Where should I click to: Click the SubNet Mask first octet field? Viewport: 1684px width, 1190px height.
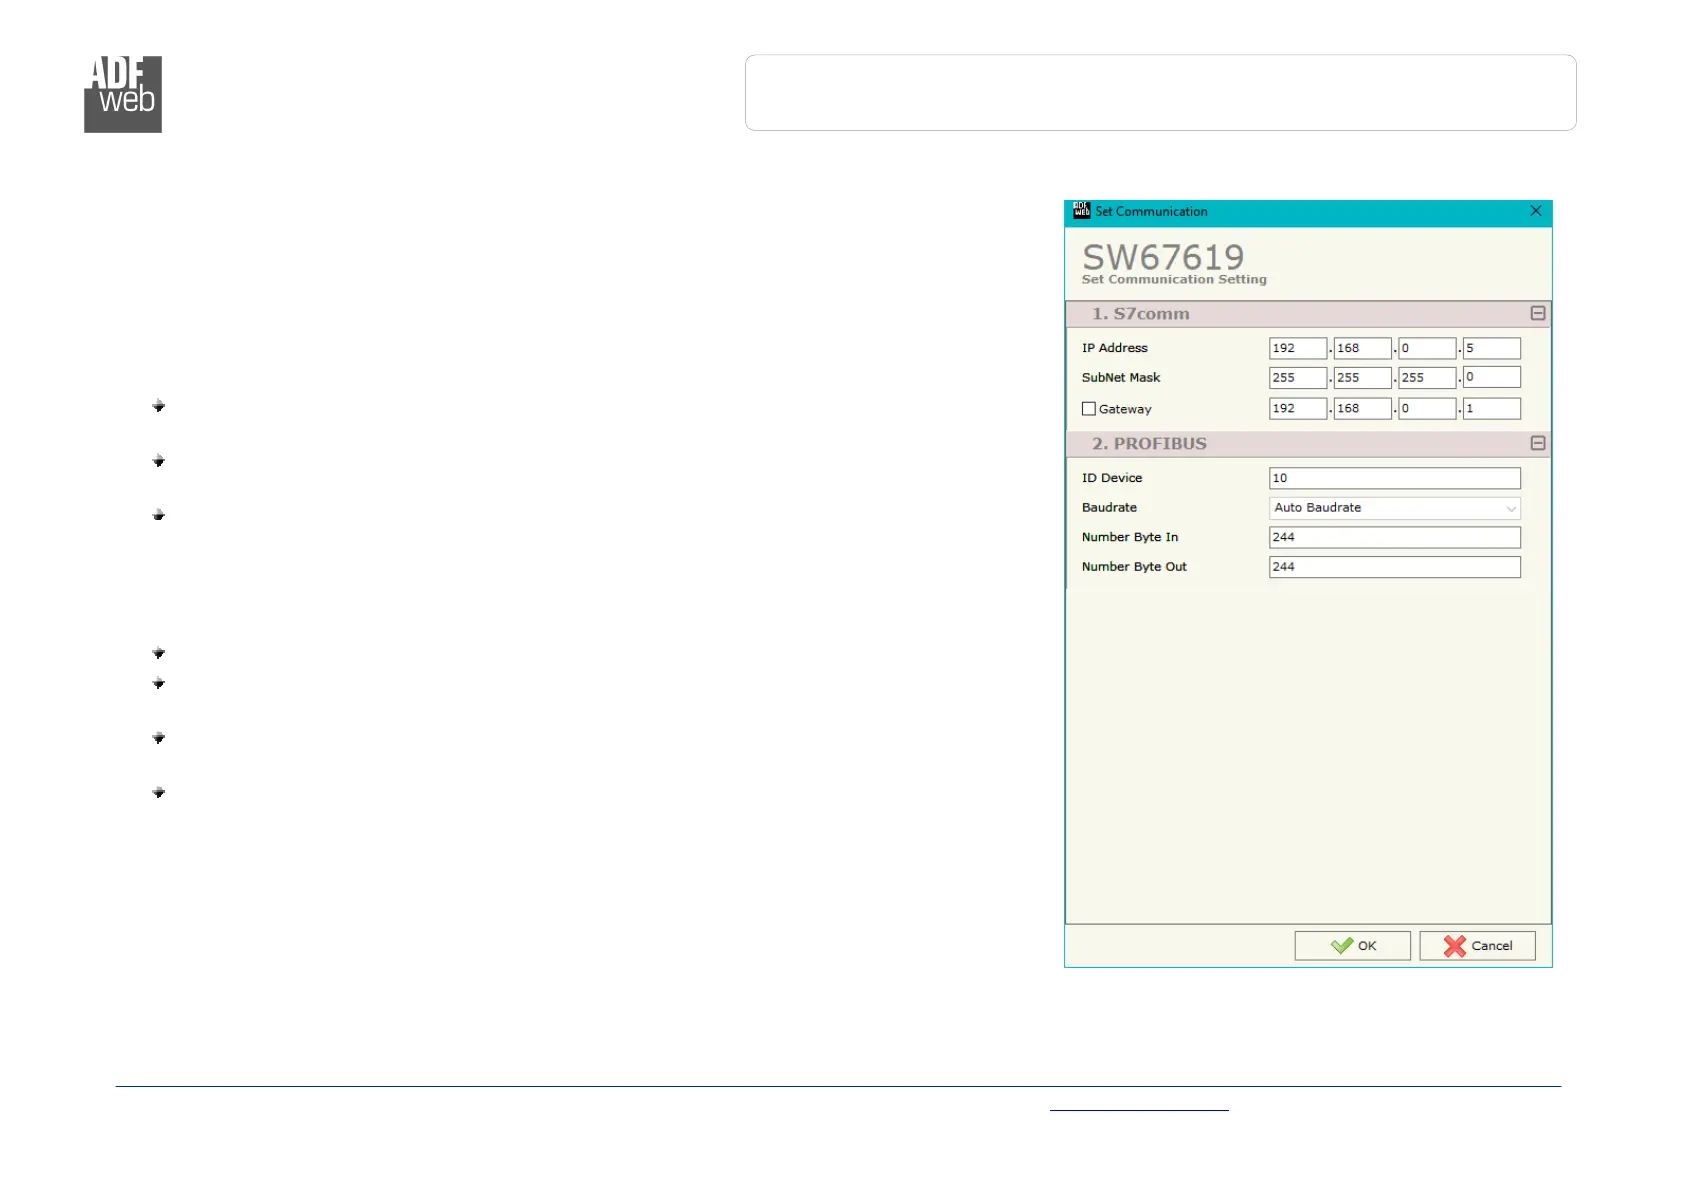[1298, 378]
